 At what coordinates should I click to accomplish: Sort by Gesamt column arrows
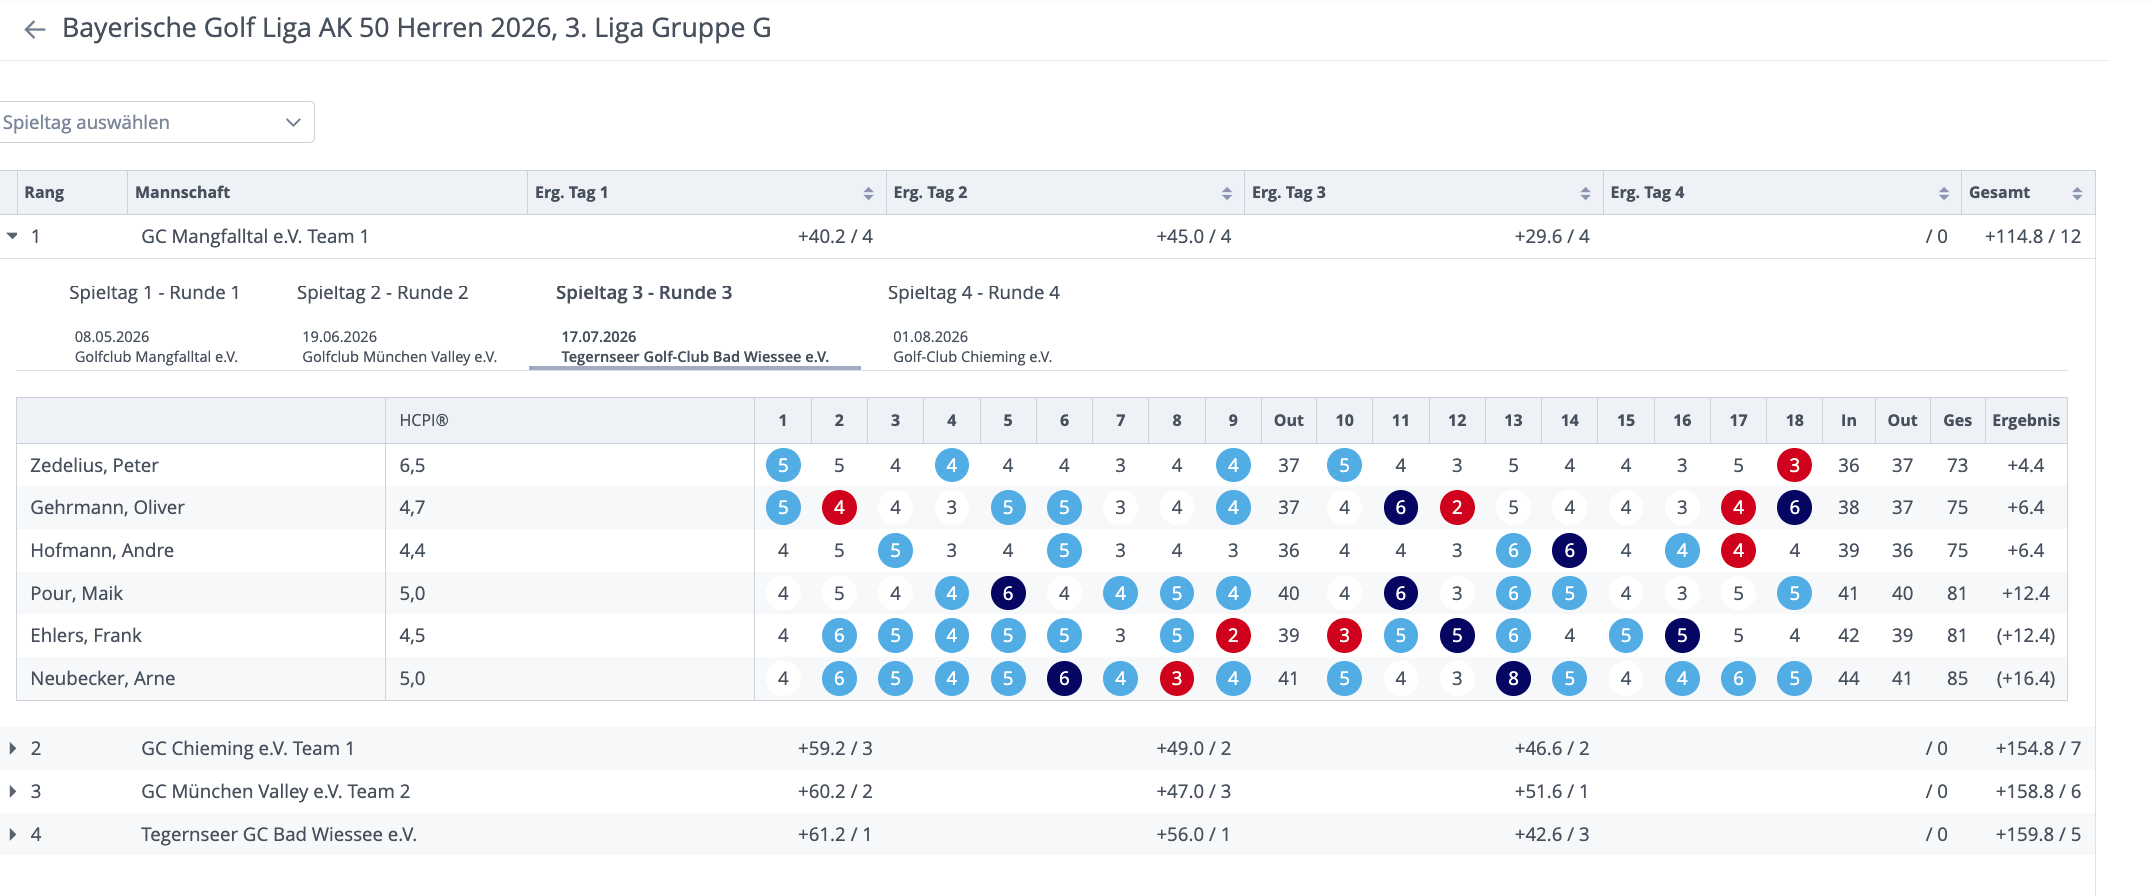(2077, 193)
